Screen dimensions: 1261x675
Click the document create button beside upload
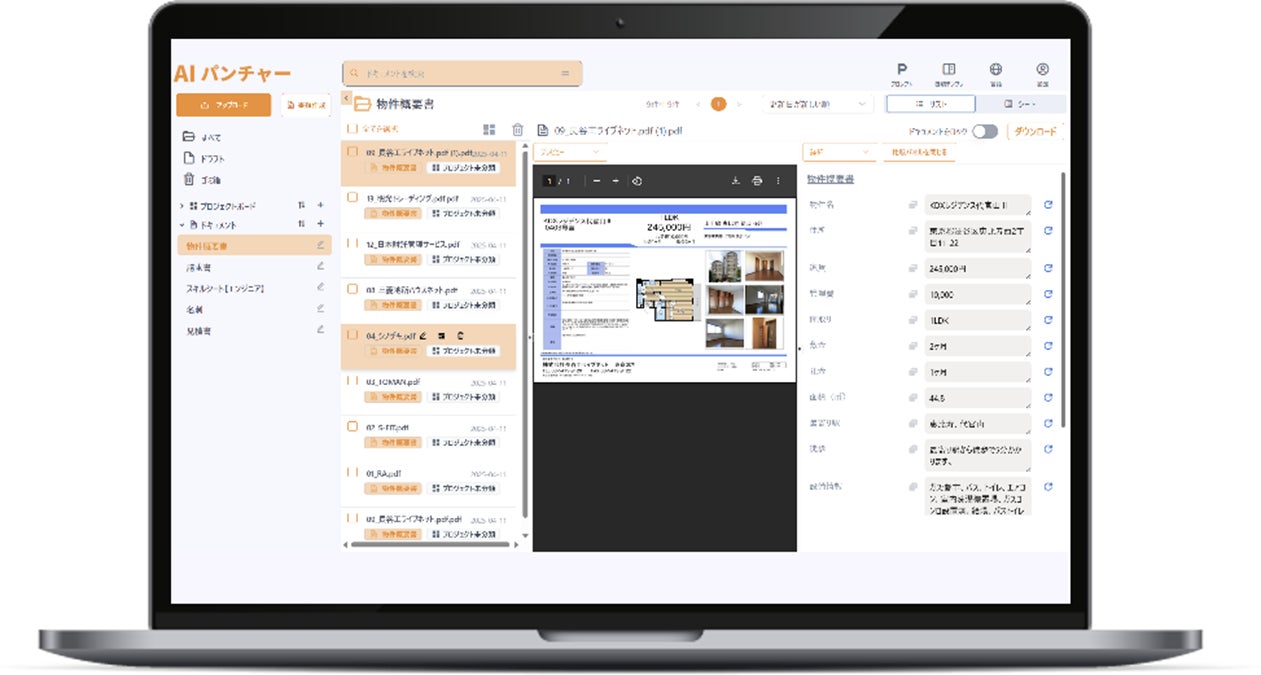point(305,104)
